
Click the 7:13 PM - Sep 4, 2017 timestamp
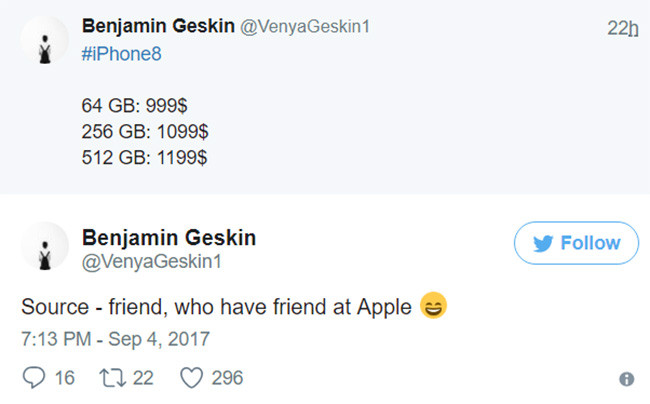[x=115, y=339]
